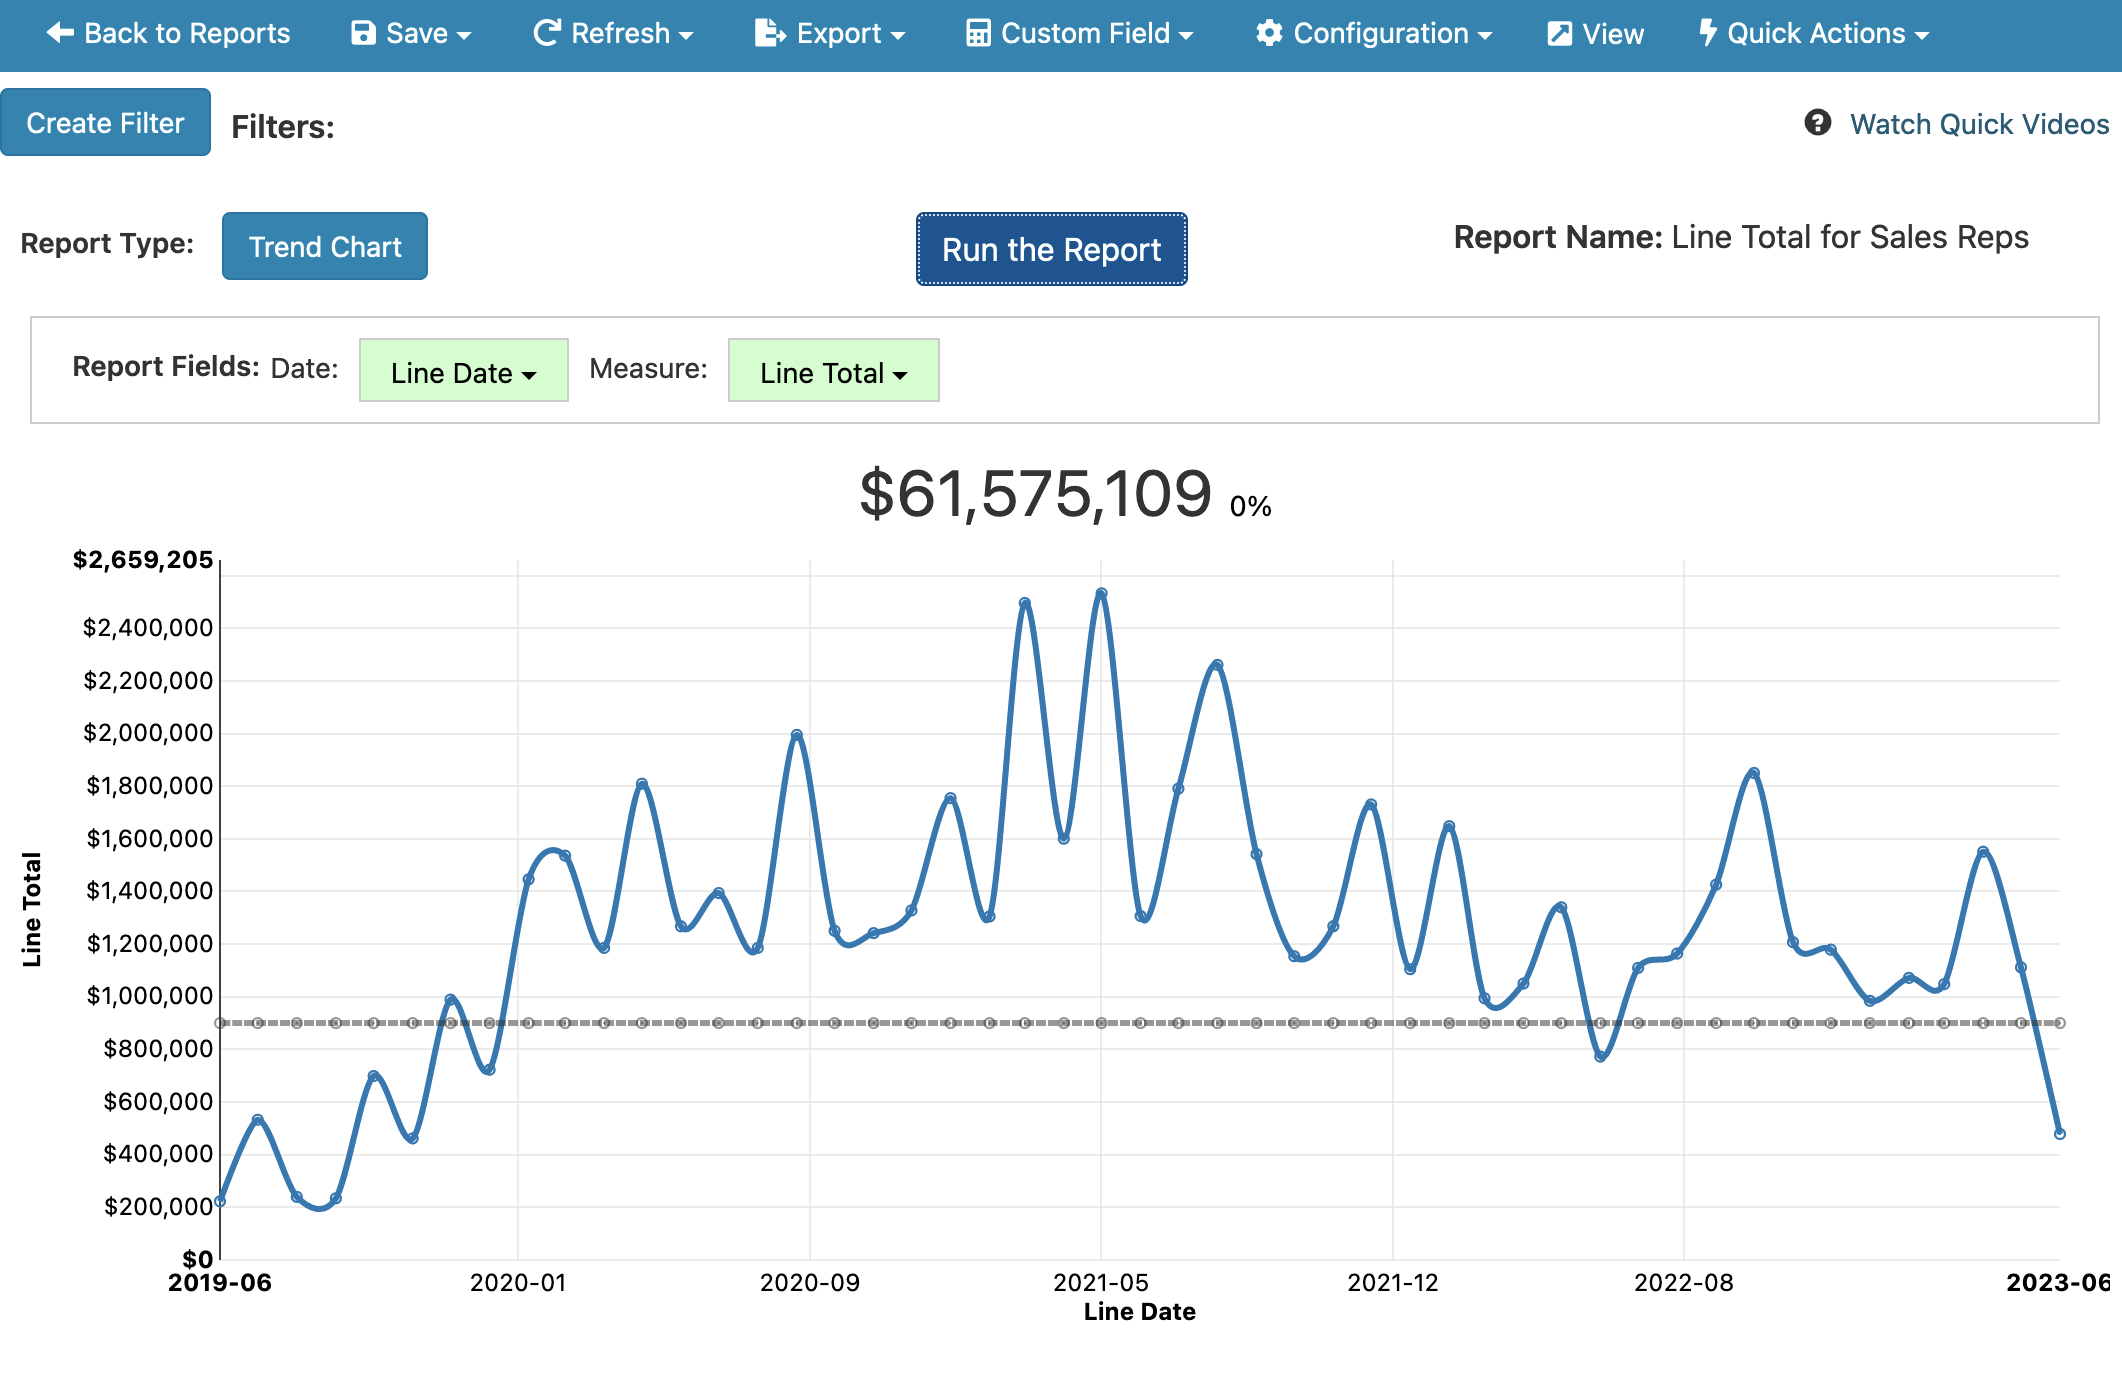Click the peak data point near 2021-05
The image size is (2122, 1384).
point(1101,593)
